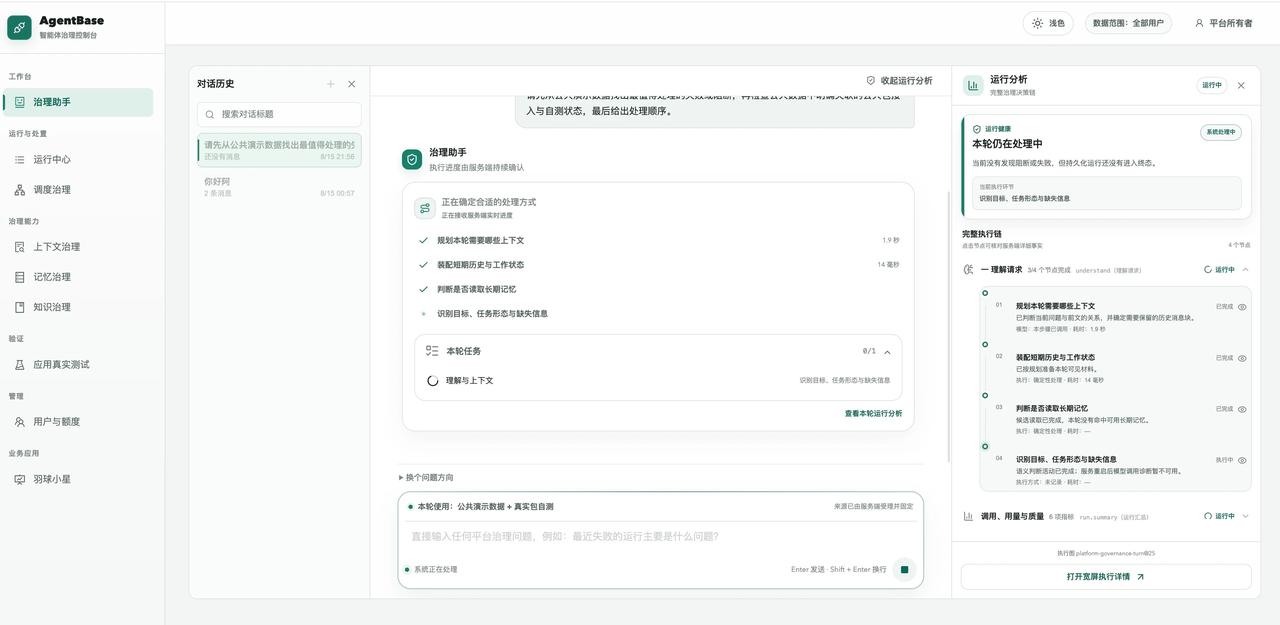Expand 换个问题方向 disclosure triangle

(401, 478)
